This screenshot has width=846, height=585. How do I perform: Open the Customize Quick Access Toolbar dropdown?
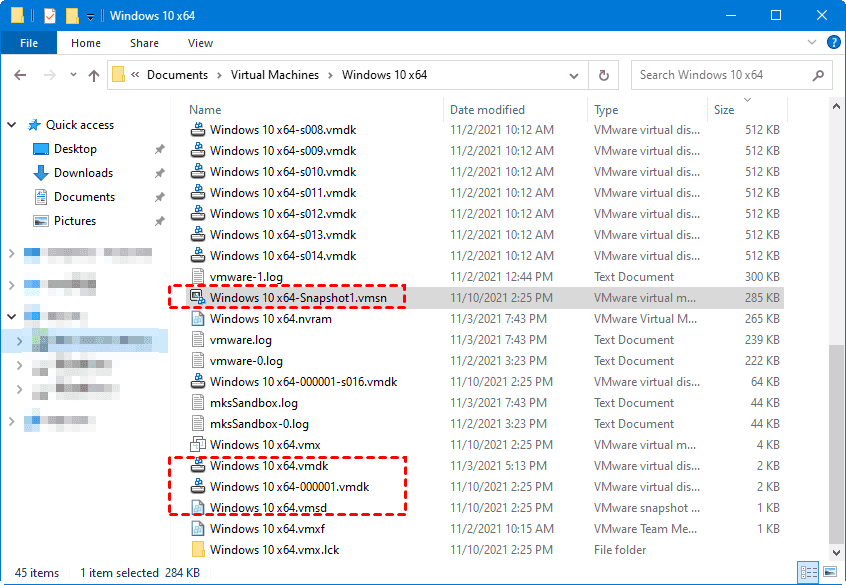(x=91, y=17)
